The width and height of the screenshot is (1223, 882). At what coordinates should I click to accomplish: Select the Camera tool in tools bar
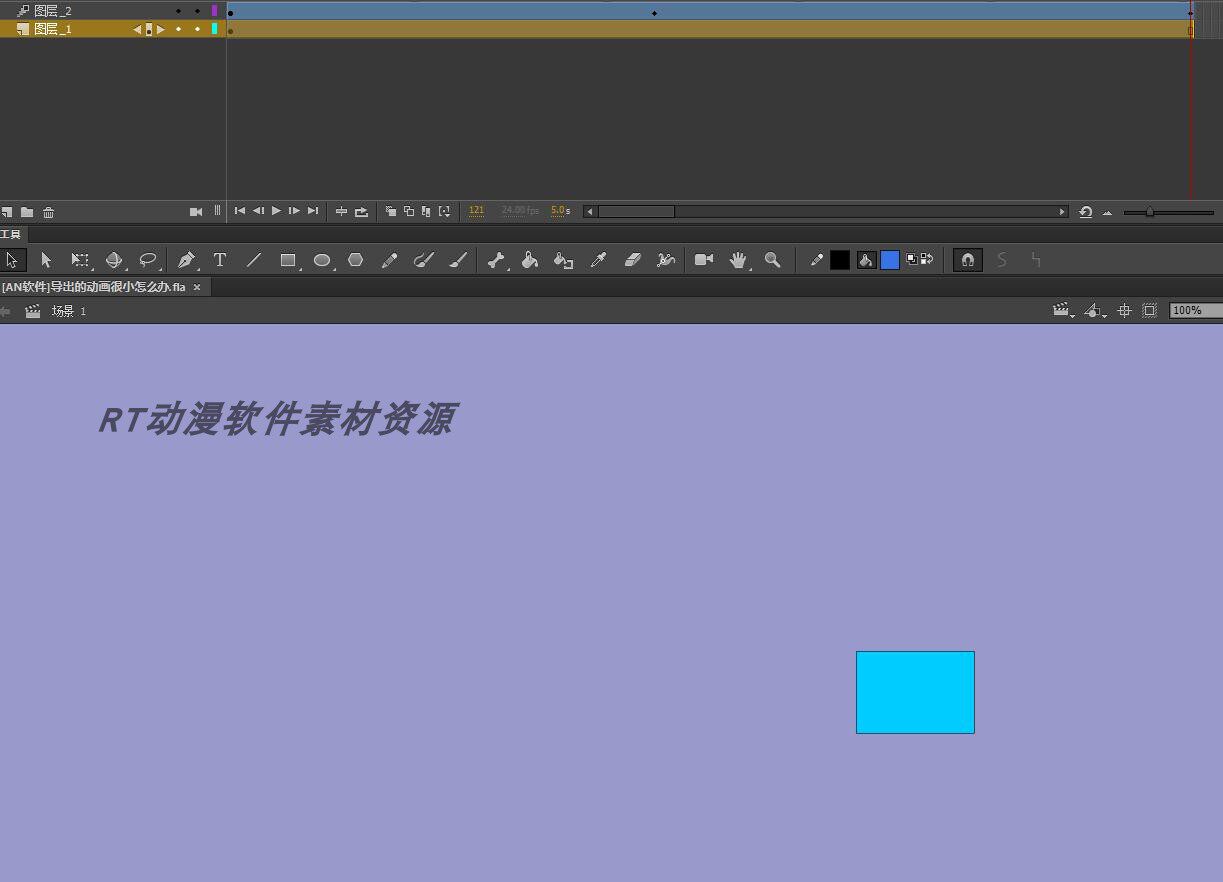click(x=704, y=260)
